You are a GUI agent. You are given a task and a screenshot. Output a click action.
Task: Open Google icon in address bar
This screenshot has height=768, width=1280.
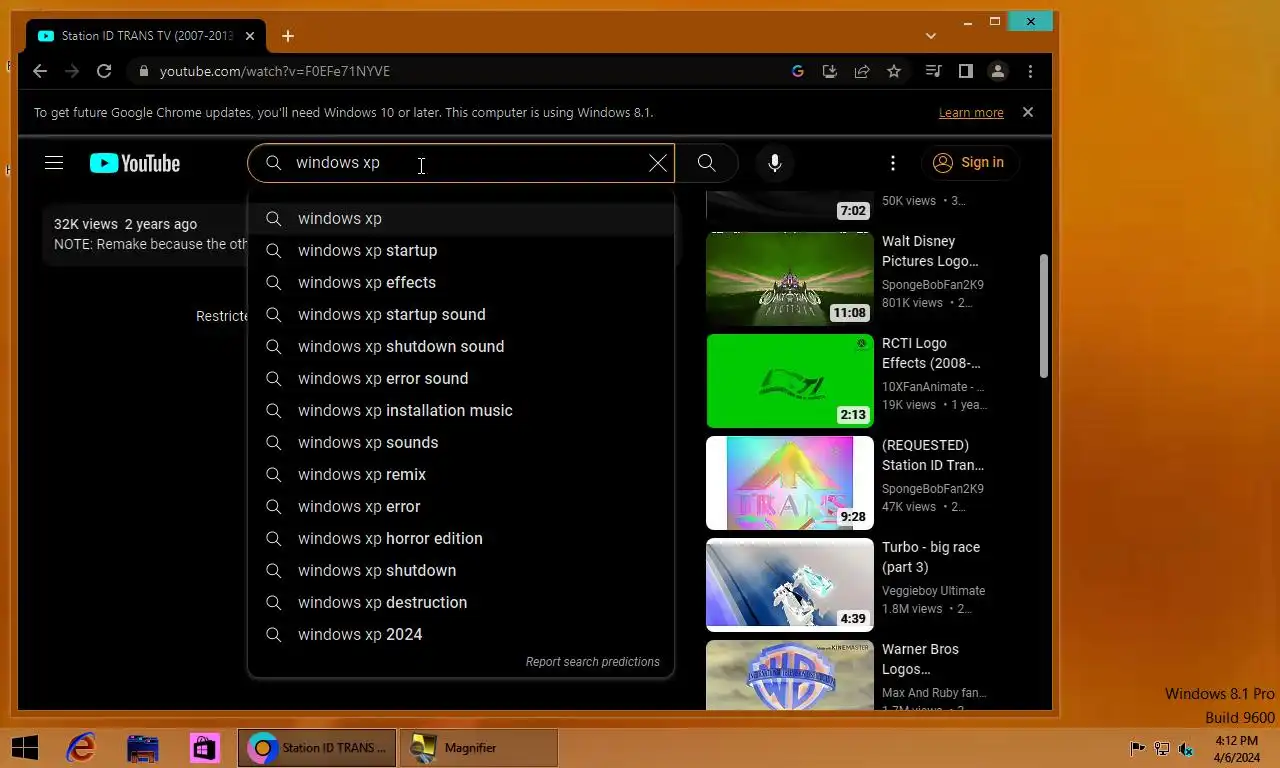(797, 71)
